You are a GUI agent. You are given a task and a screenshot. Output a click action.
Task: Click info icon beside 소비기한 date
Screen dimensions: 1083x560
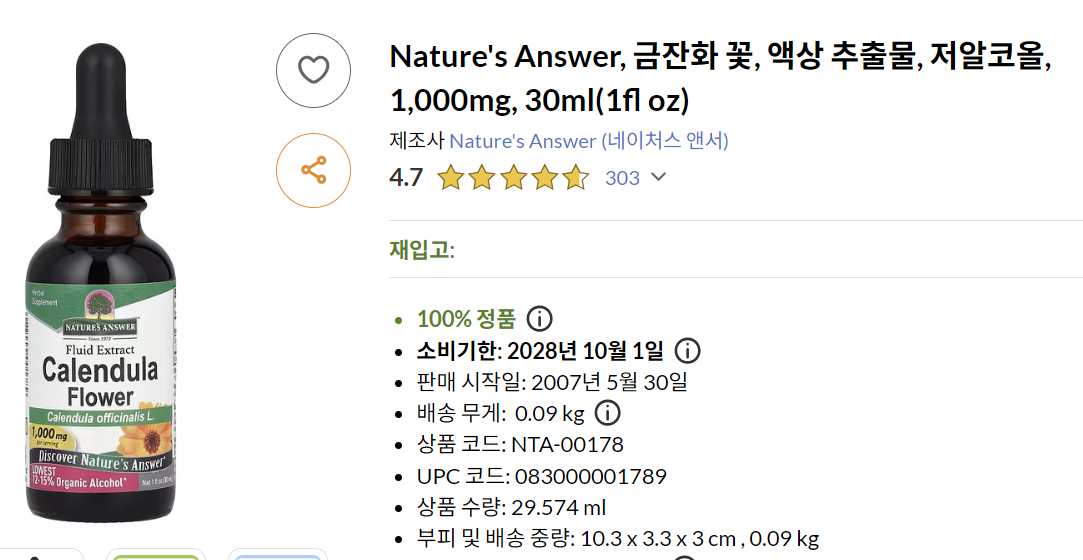tap(687, 351)
